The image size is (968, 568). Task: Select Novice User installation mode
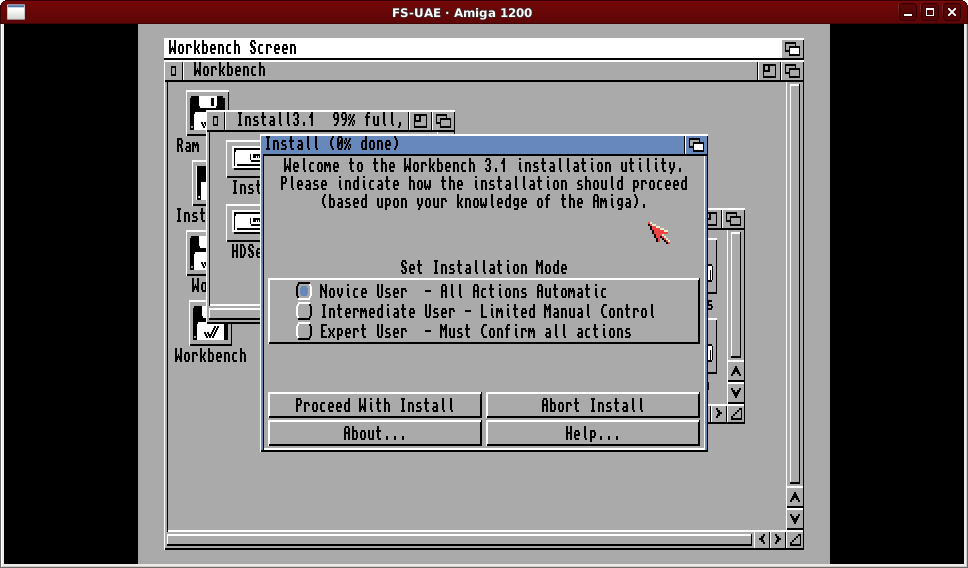click(x=304, y=291)
